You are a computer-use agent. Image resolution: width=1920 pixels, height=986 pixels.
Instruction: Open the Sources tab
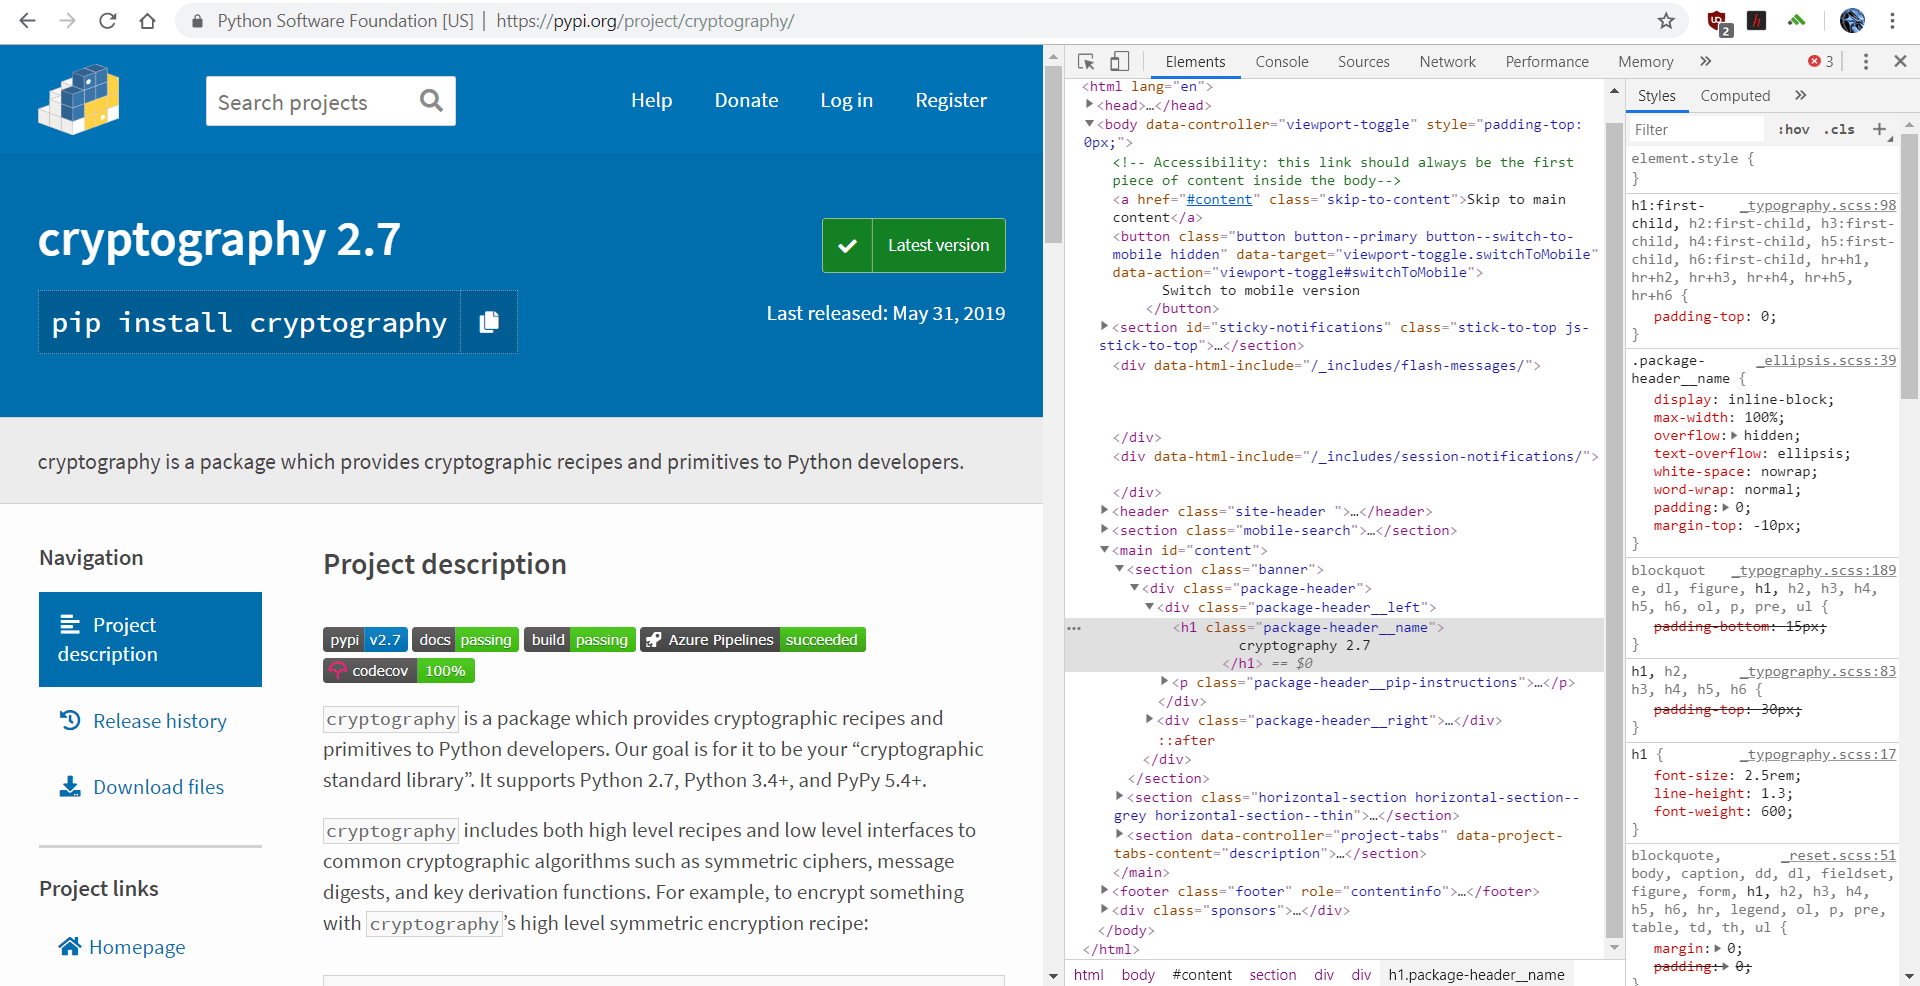click(x=1363, y=62)
